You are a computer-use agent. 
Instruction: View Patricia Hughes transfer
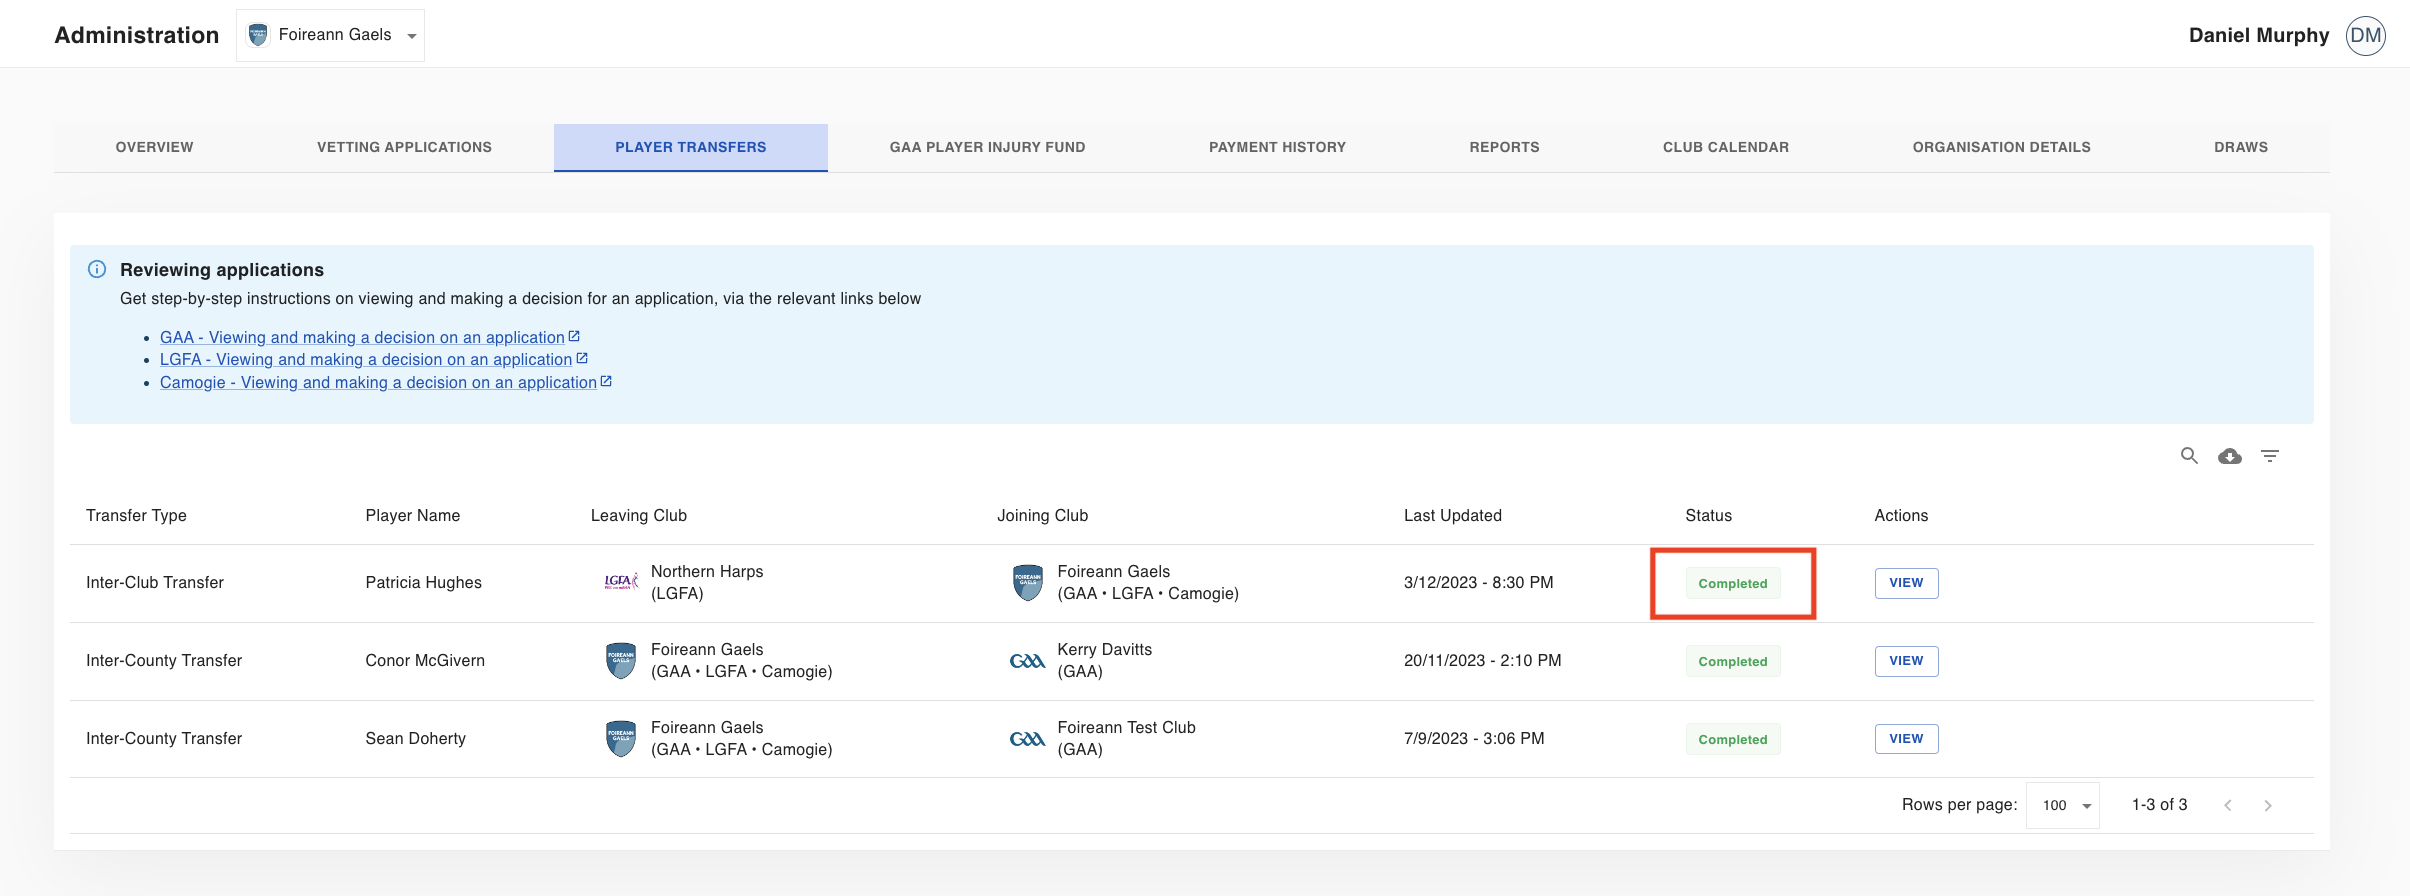[x=1906, y=583]
